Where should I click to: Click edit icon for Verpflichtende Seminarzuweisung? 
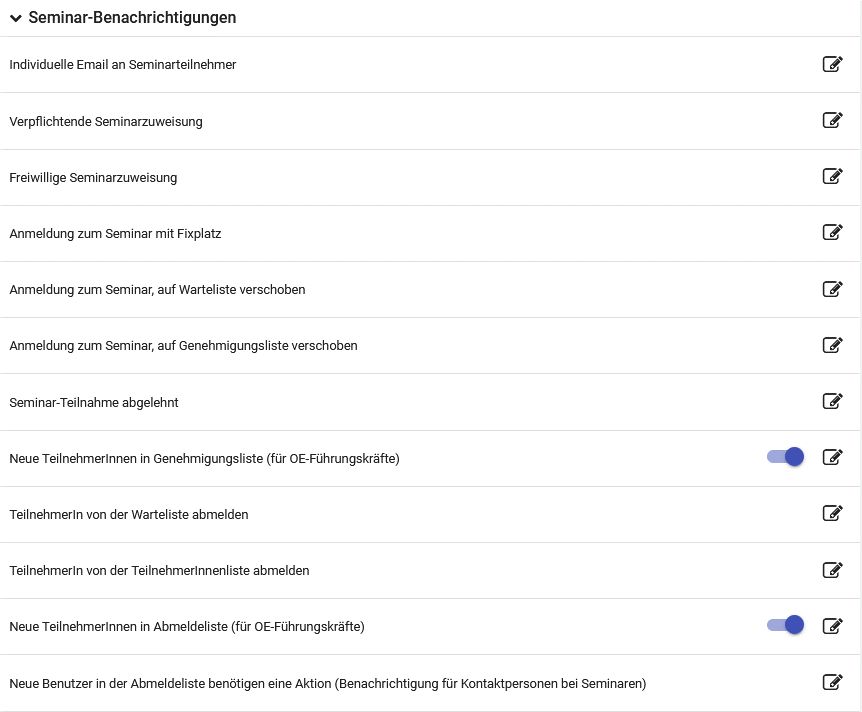coord(832,121)
